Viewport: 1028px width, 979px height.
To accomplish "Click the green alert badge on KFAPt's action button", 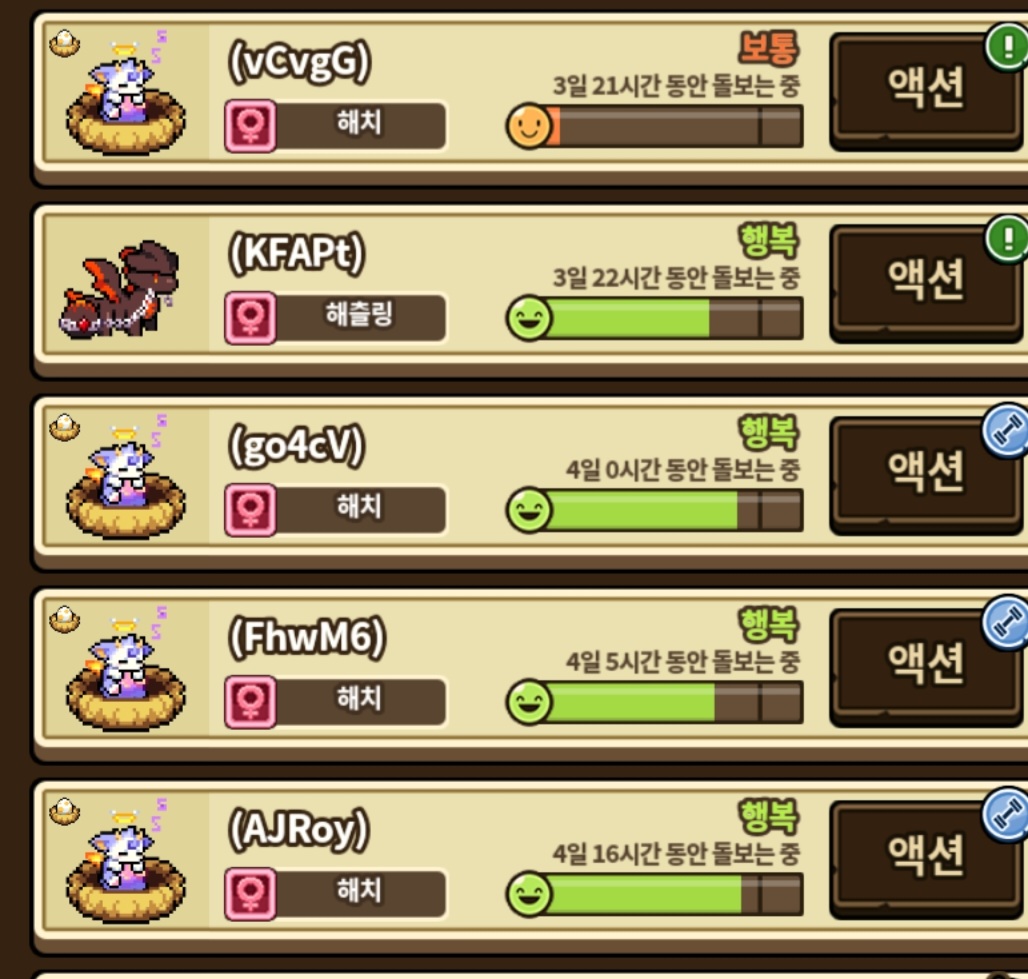I will point(1007,239).
